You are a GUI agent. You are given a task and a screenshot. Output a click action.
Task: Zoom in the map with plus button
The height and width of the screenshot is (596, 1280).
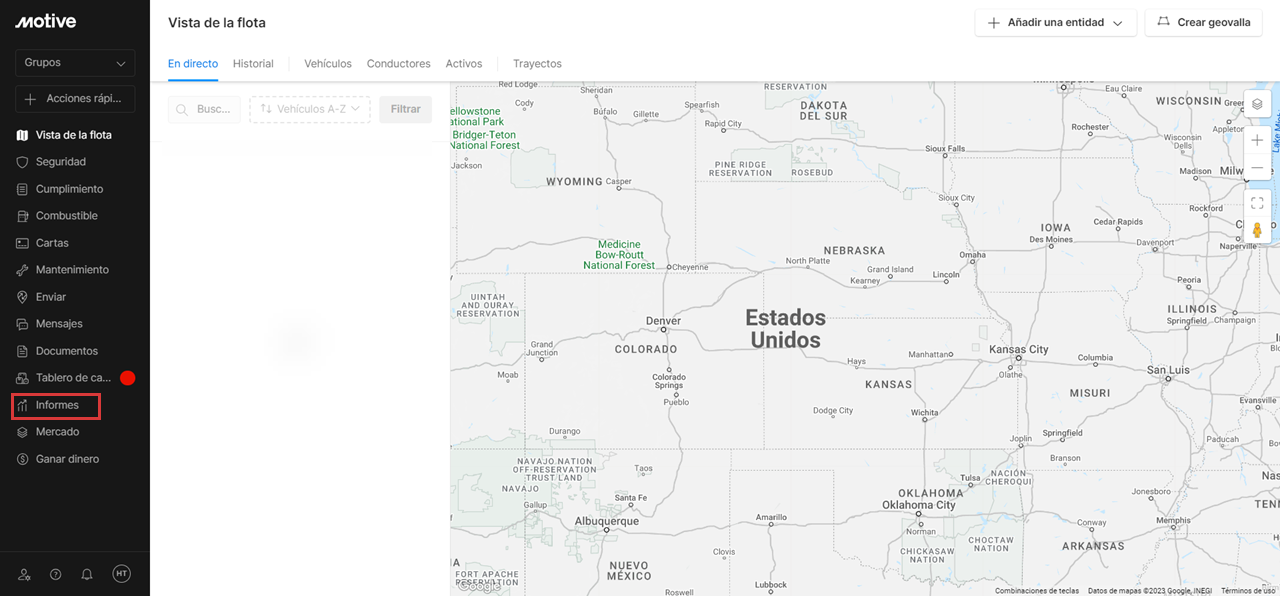(1257, 140)
